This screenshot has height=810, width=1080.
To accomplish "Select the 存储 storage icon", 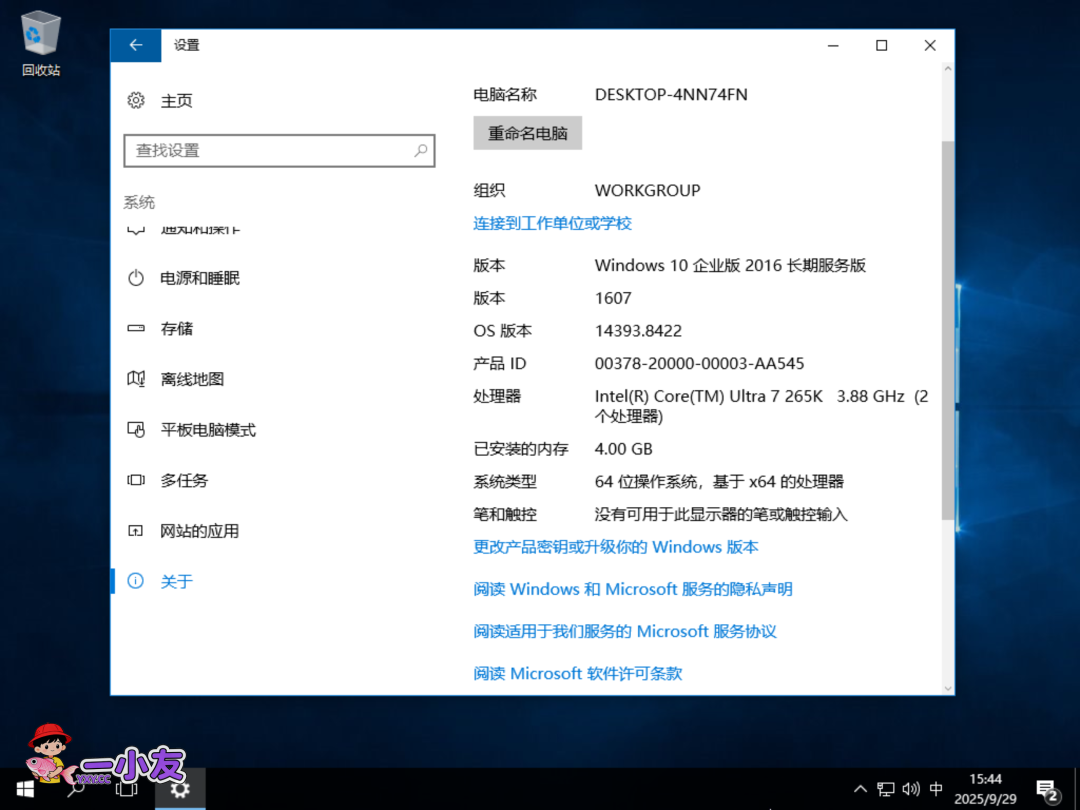I will (136, 328).
